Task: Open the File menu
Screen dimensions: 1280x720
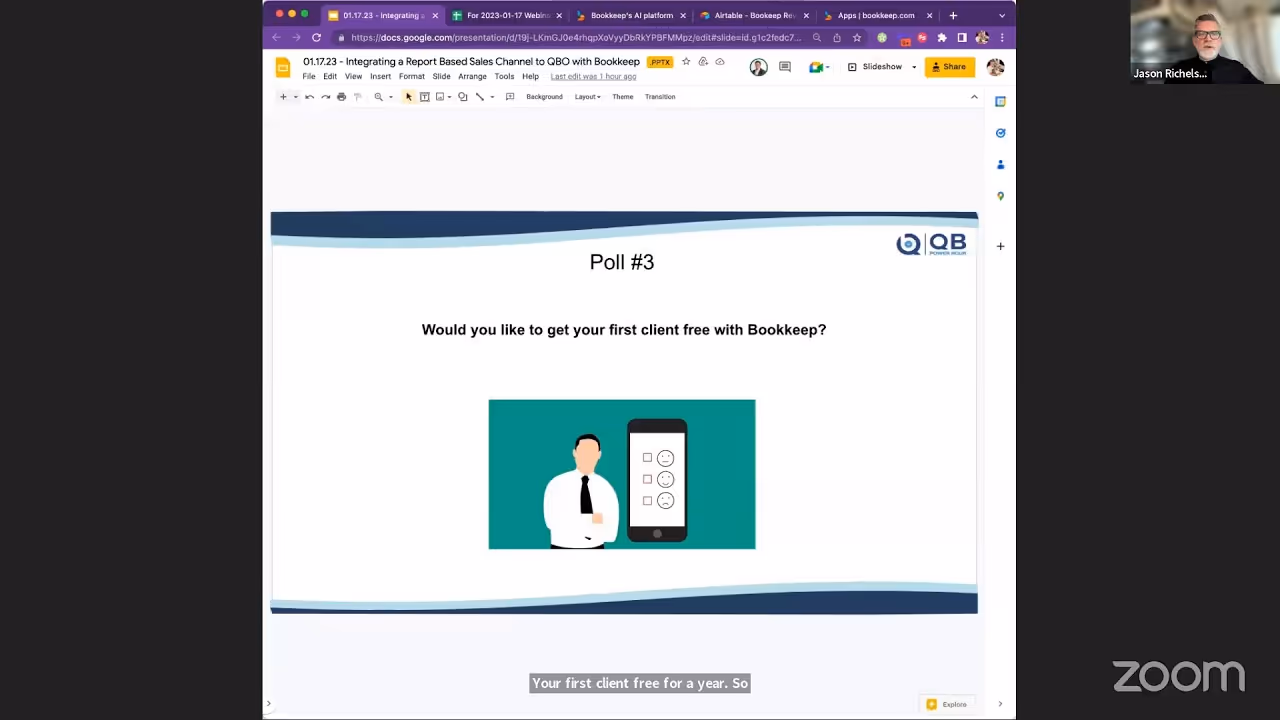Action: coord(309,77)
